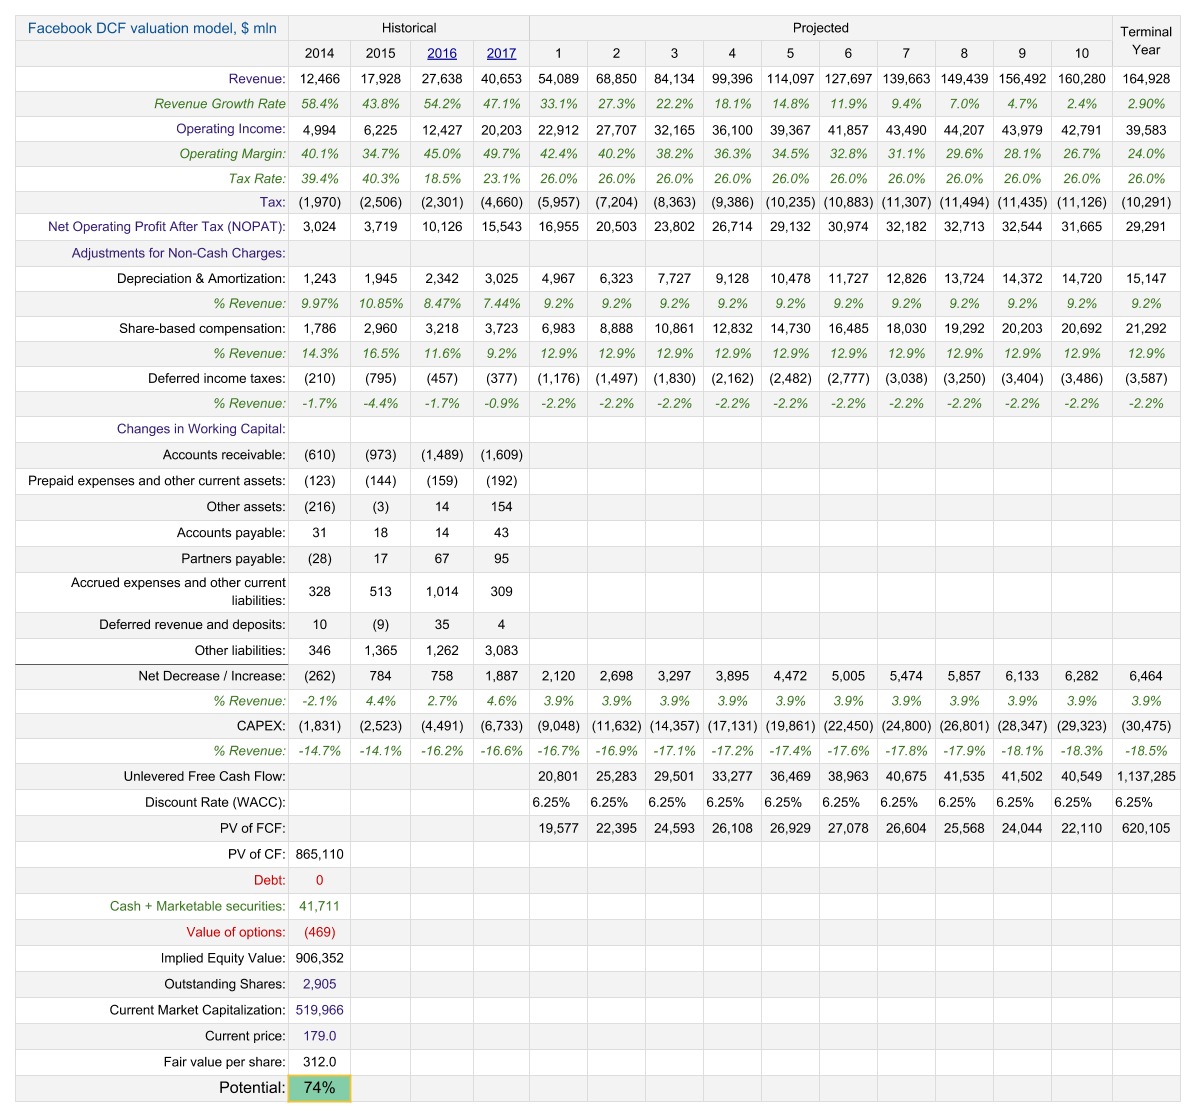Open the 2017 year hyperlink

[x=501, y=53]
